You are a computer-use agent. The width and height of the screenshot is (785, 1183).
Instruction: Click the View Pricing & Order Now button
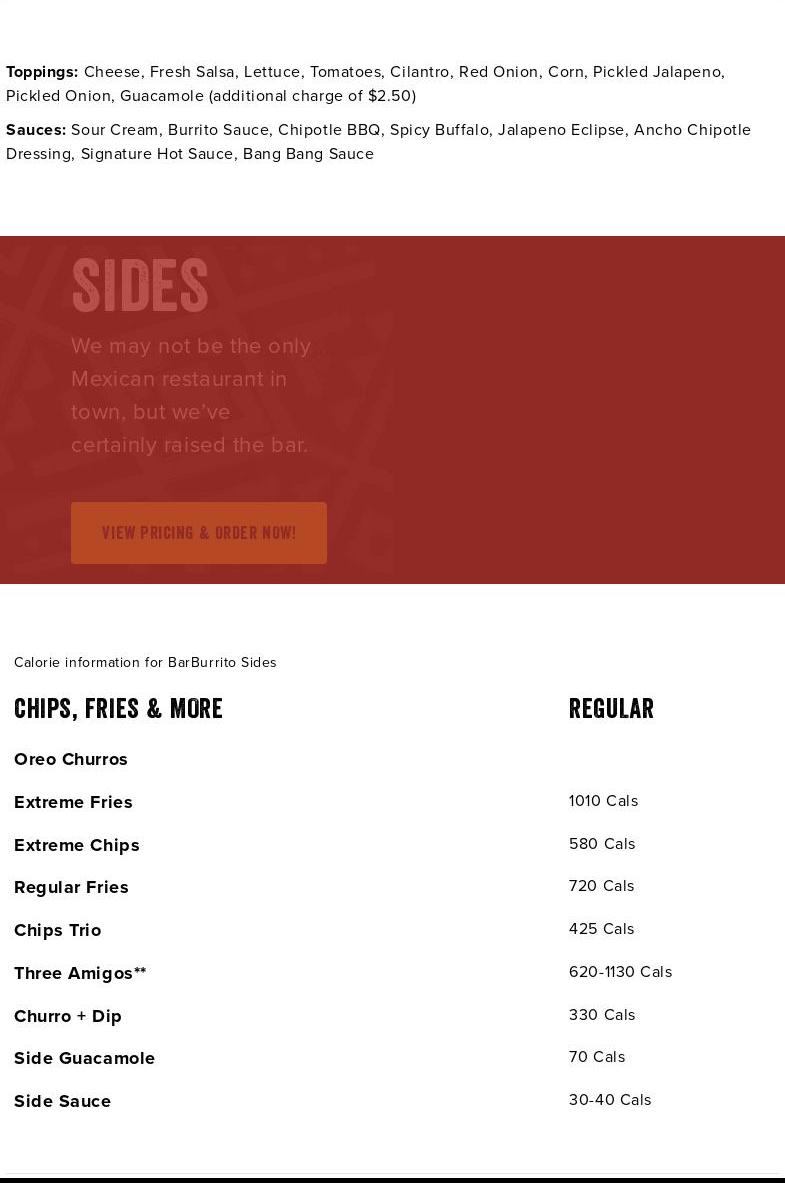198,533
